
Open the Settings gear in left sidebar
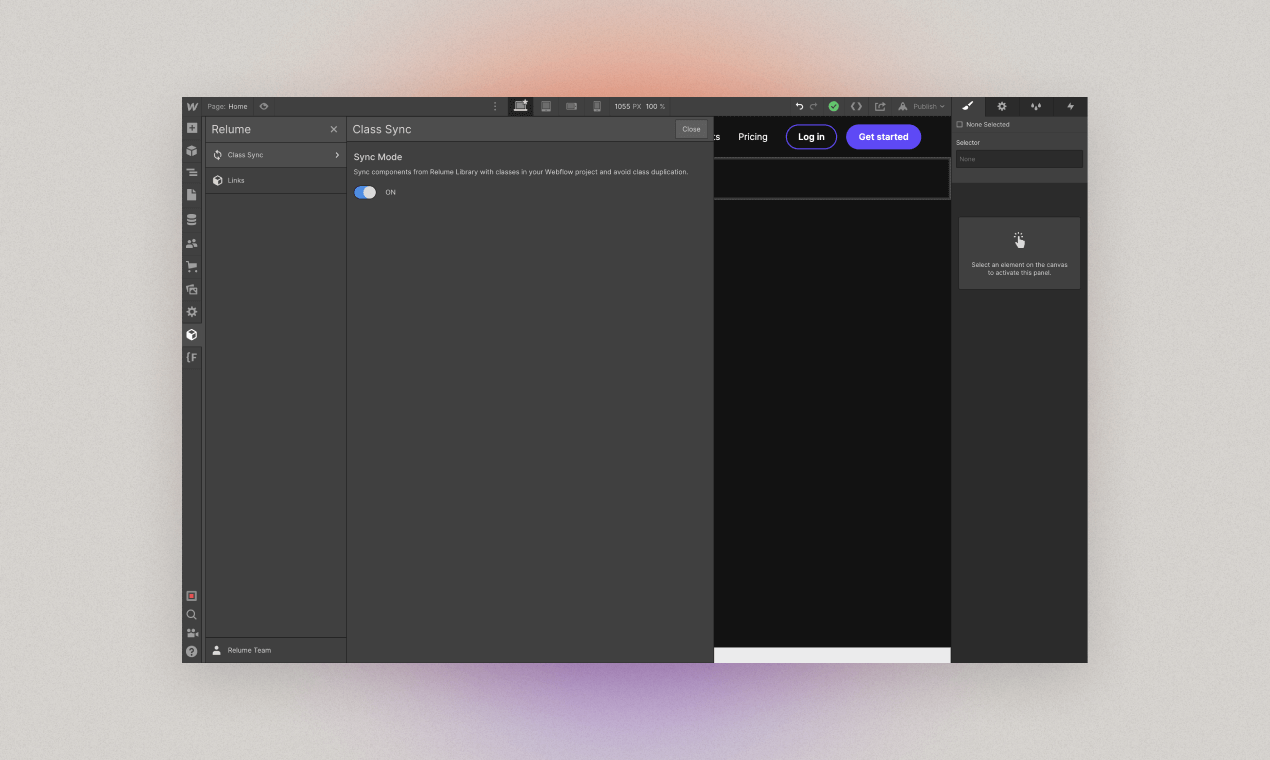click(192, 312)
